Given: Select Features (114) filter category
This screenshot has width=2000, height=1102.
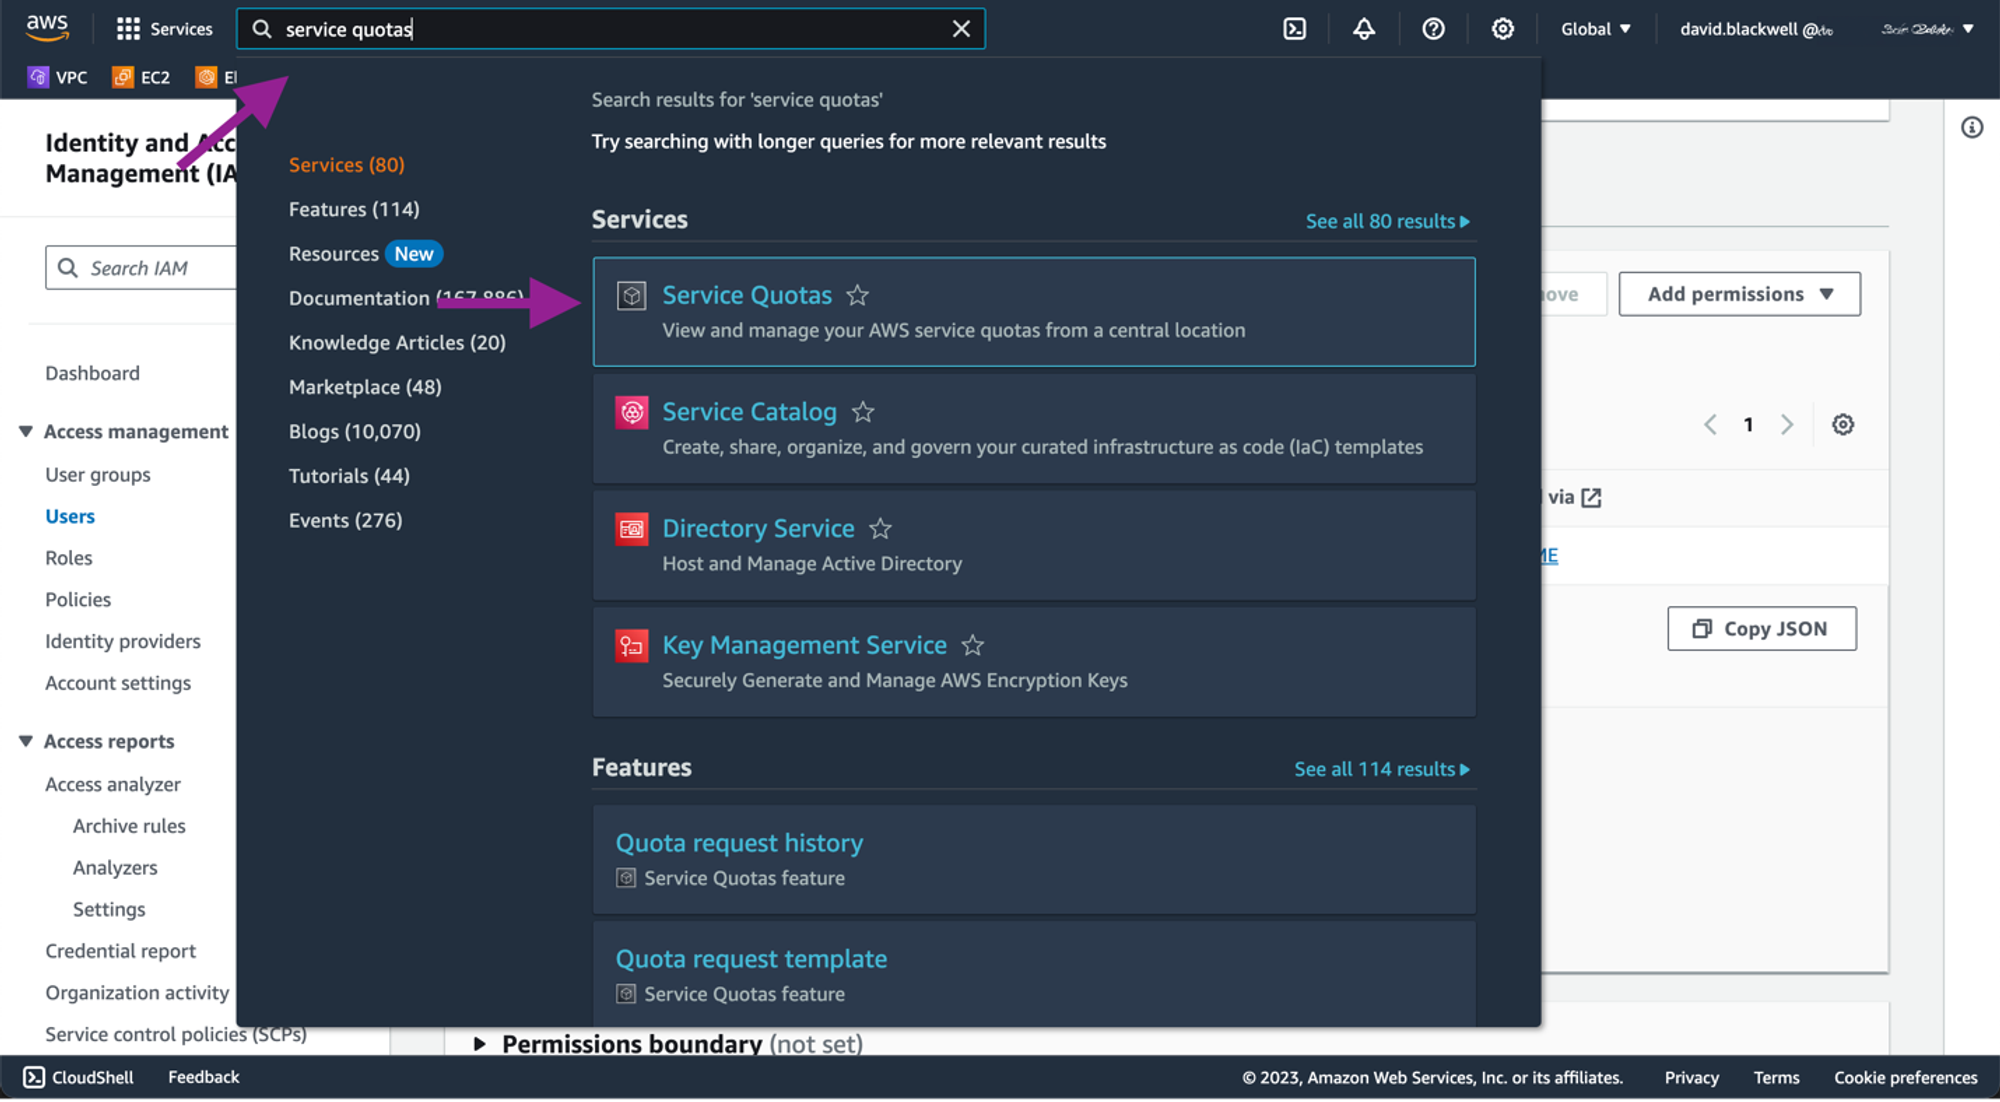Looking at the screenshot, I should 354,209.
